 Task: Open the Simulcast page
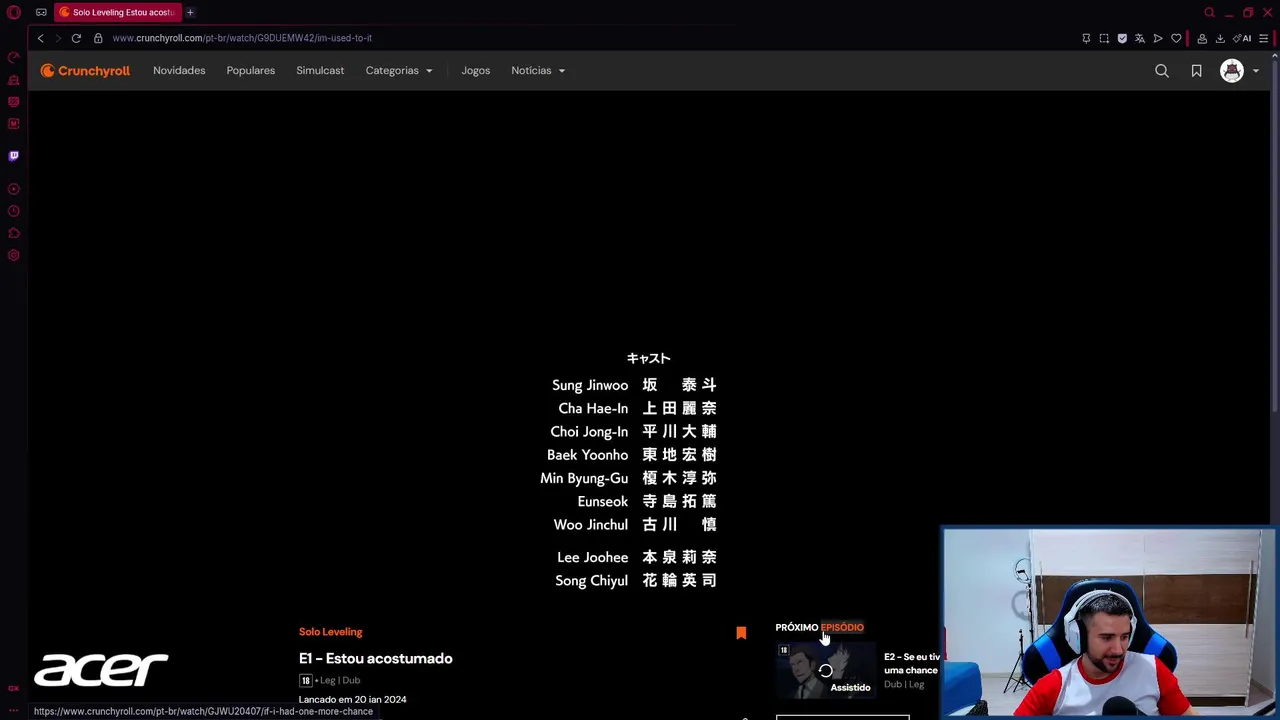[320, 71]
